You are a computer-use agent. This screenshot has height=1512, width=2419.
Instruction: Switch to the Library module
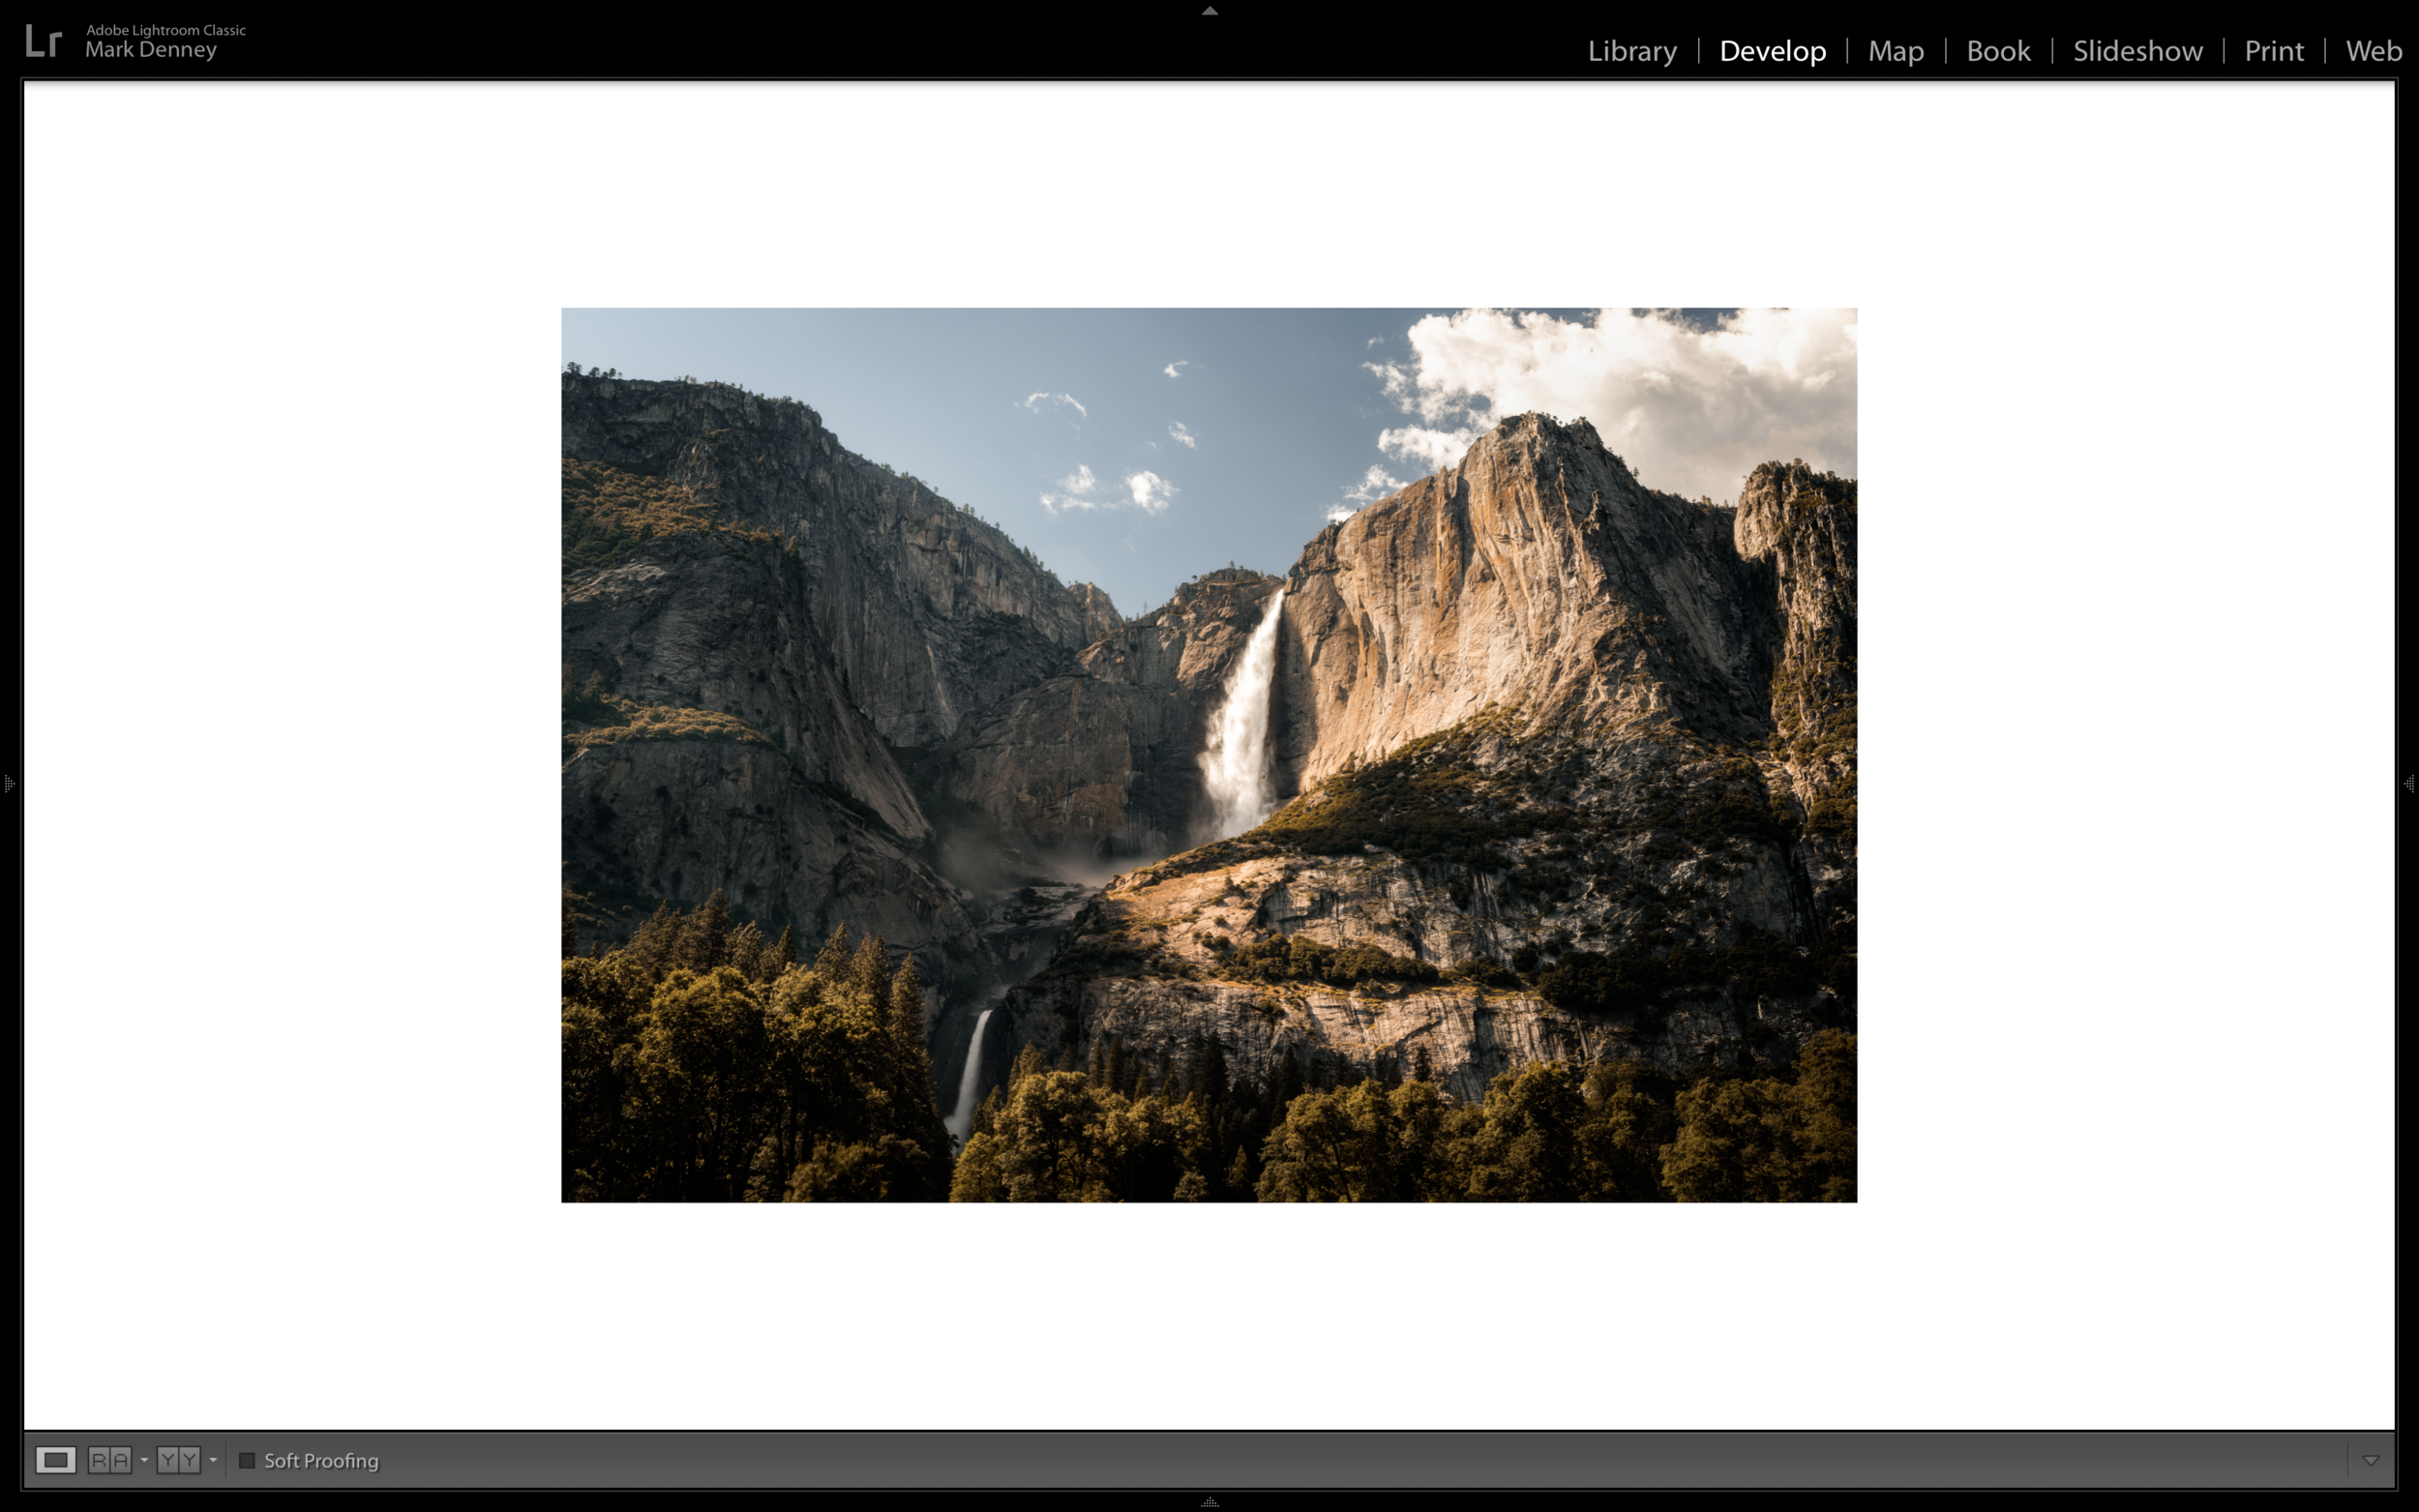coord(1632,51)
